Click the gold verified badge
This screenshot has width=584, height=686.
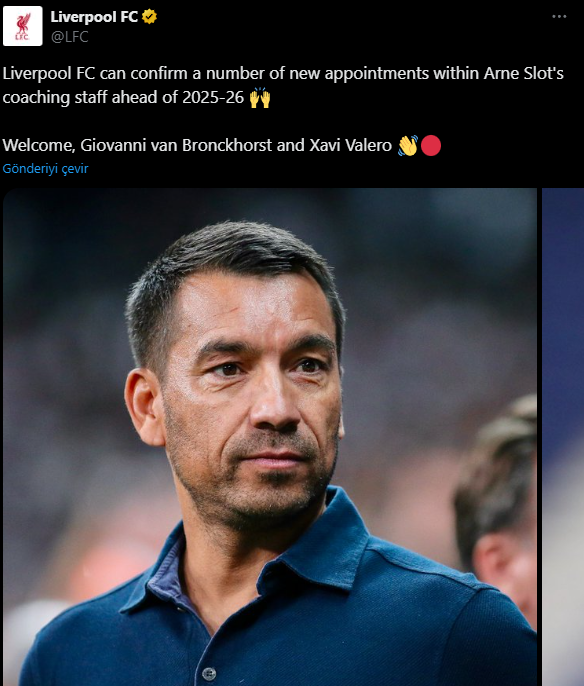pyautogui.click(x=149, y=17)
